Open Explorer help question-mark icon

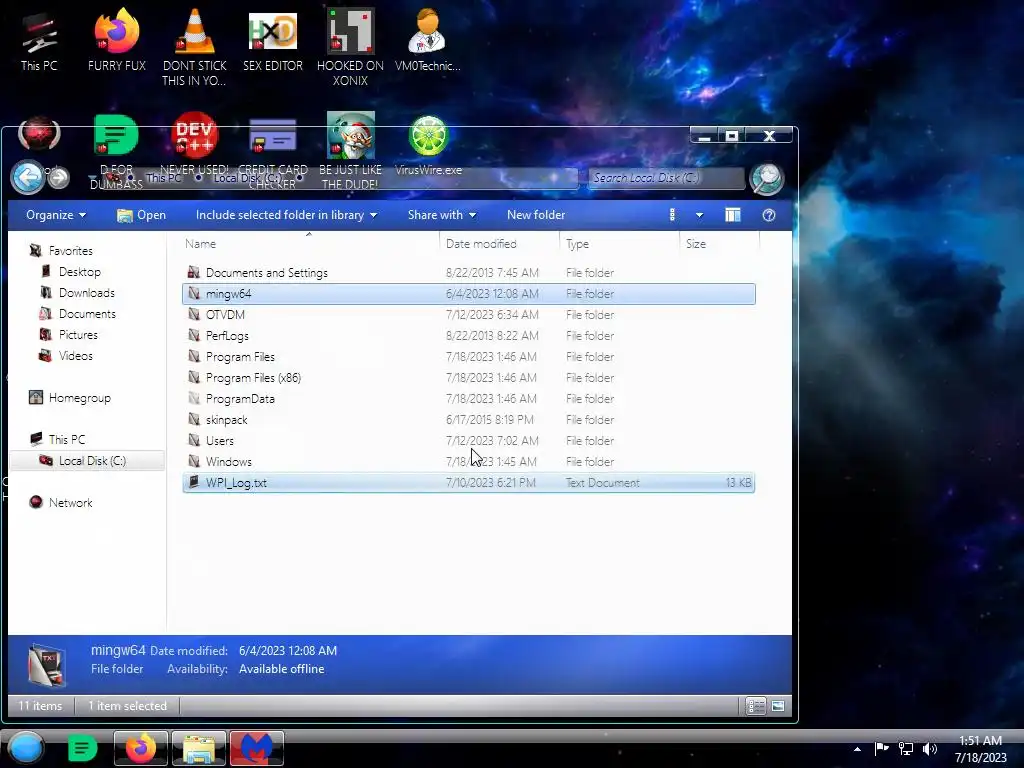coord(769,215)
